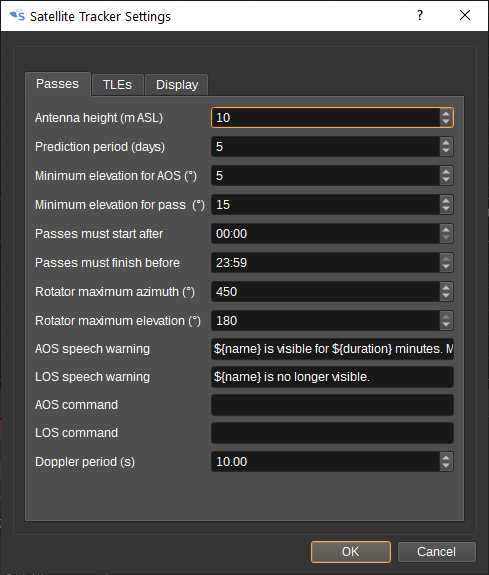Image resolution: width=489 pixels, height=575 pixels.
Task: Cancel the Satellite Tracker Settings dialog
Action: (x=437, y=552)
